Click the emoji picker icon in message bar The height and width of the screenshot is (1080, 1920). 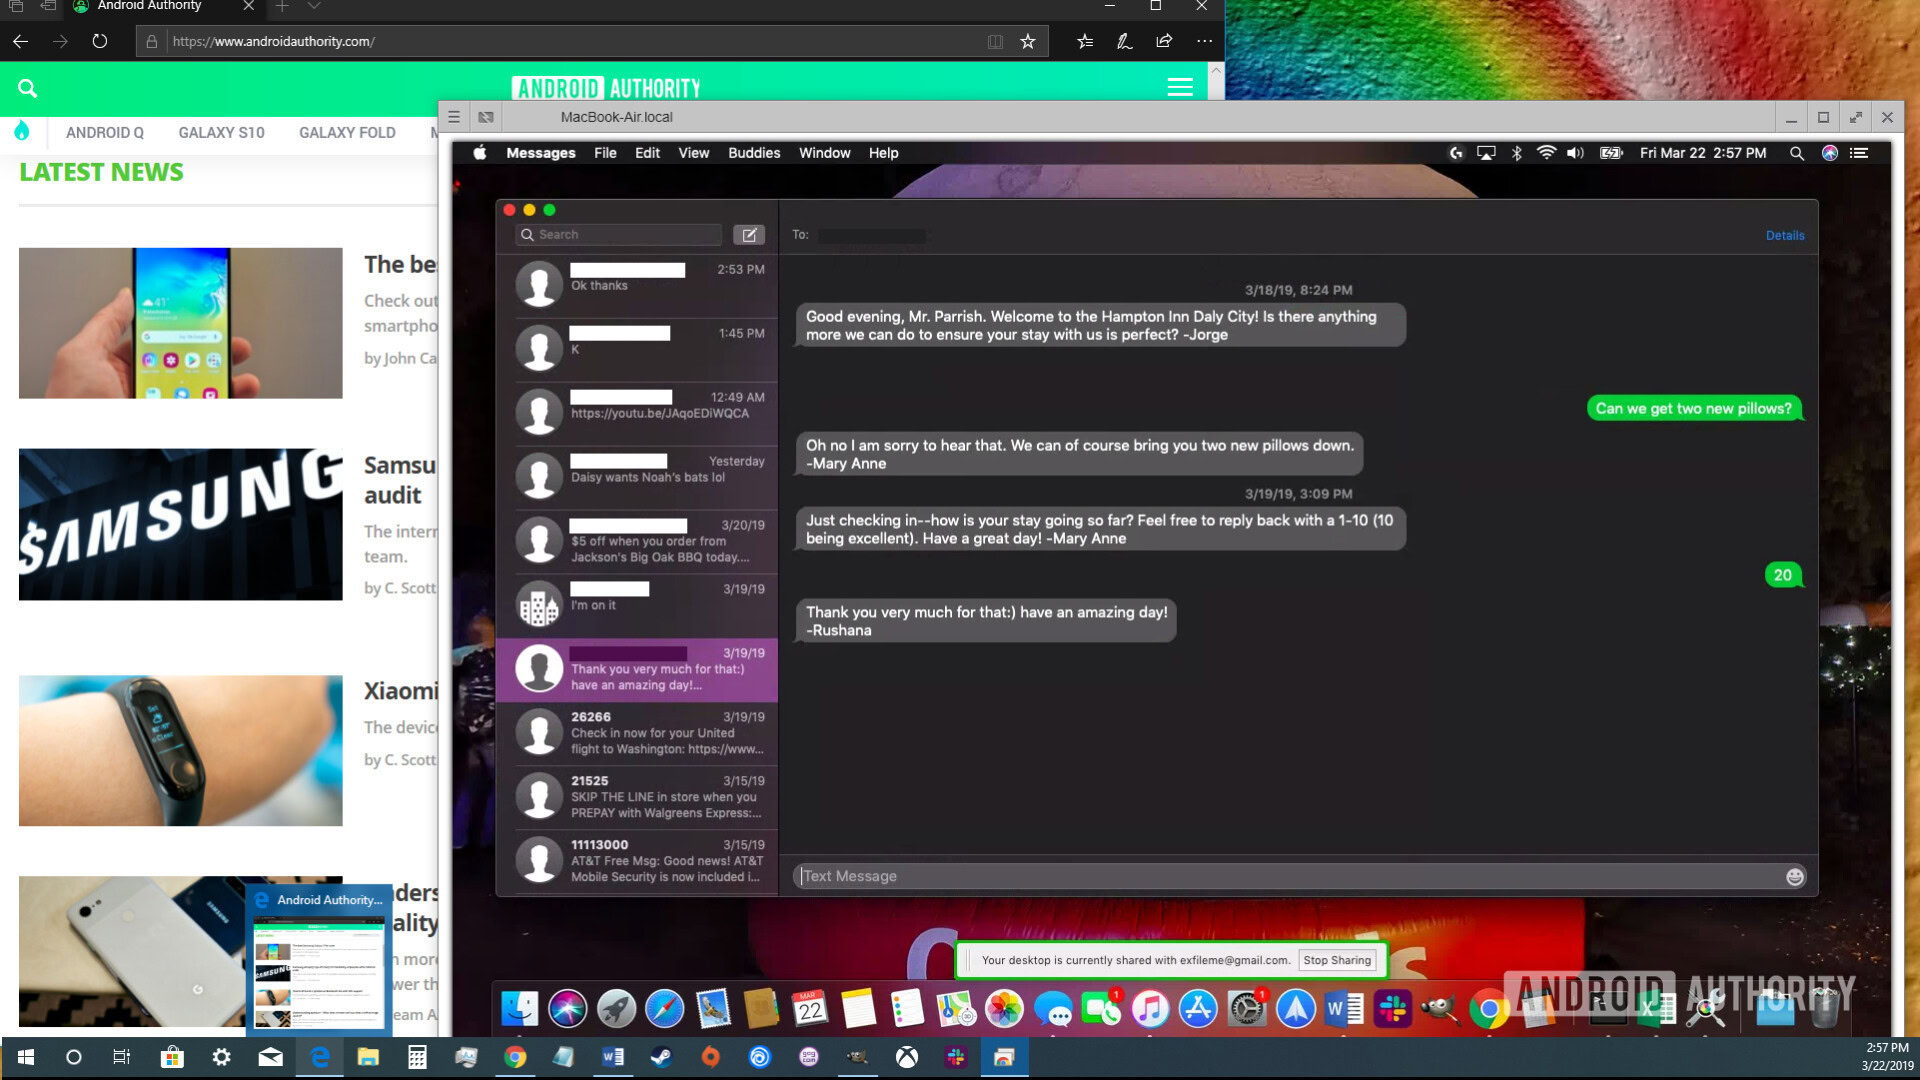click(x=1796, y=876)
